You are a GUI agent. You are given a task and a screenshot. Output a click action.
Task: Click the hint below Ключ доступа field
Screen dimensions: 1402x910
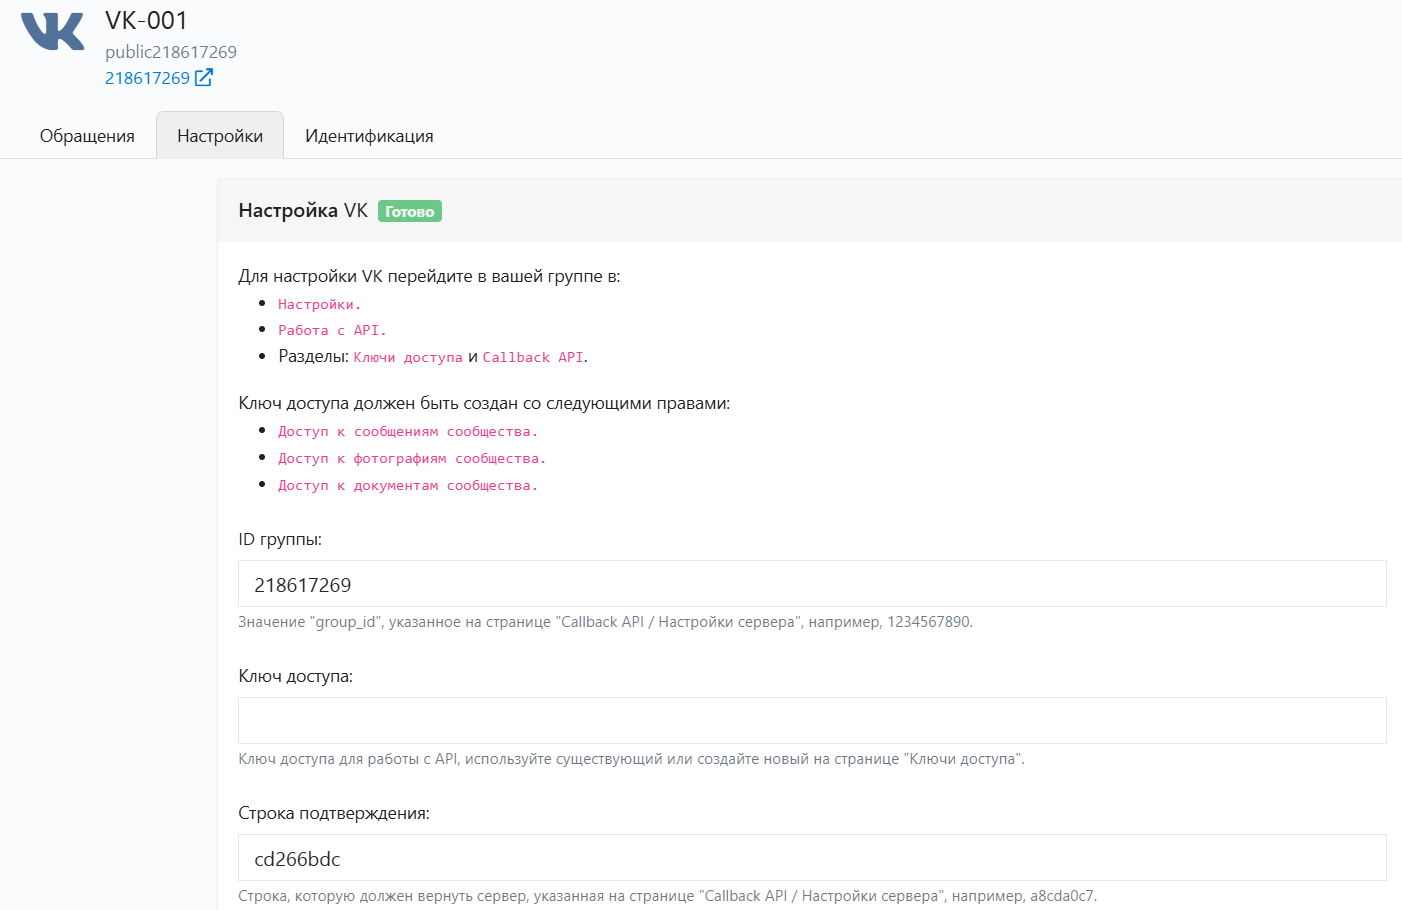pos(631,759)
